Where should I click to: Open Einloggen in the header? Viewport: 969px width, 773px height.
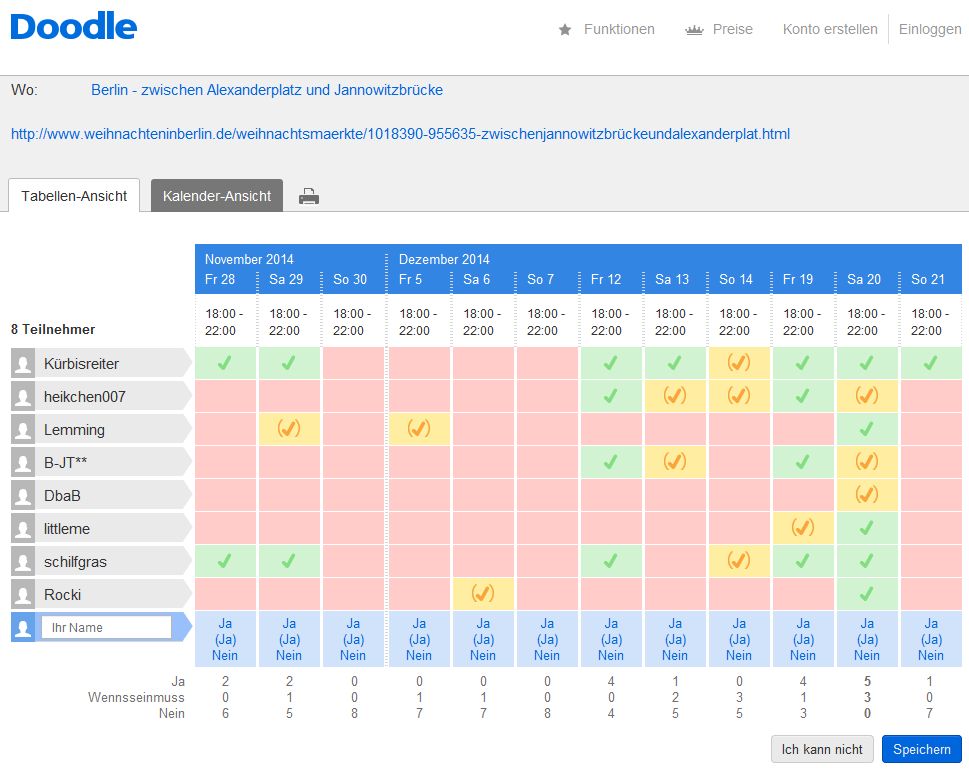coord(929,29)
